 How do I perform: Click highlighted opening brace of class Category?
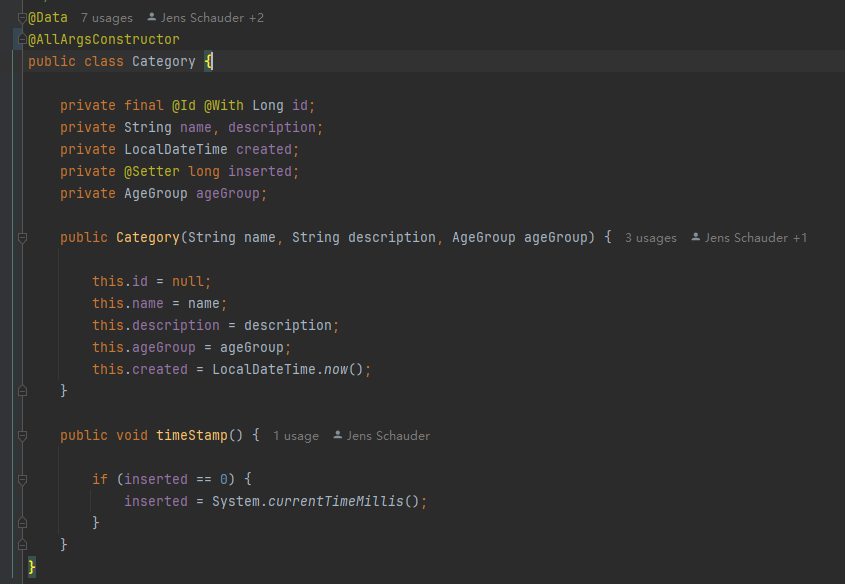(x=209, y=61)
